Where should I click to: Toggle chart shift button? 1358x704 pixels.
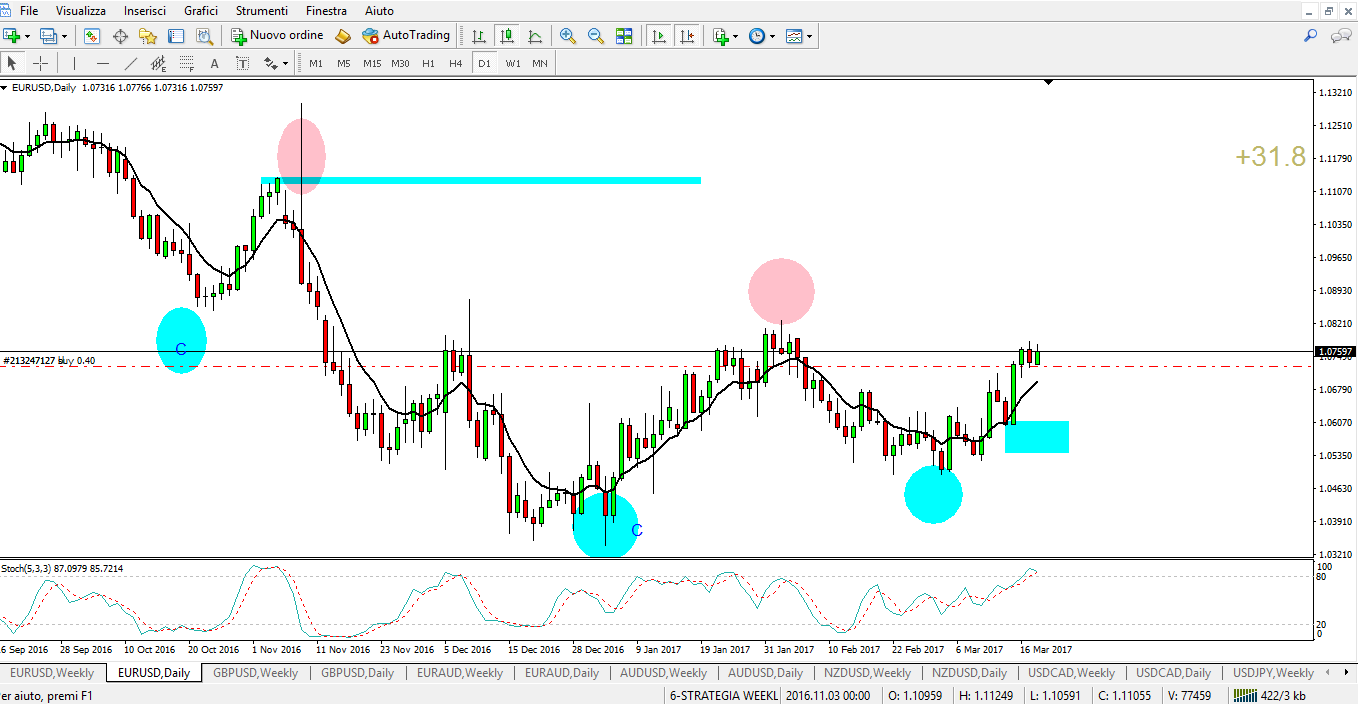click(x=687, y=36)
